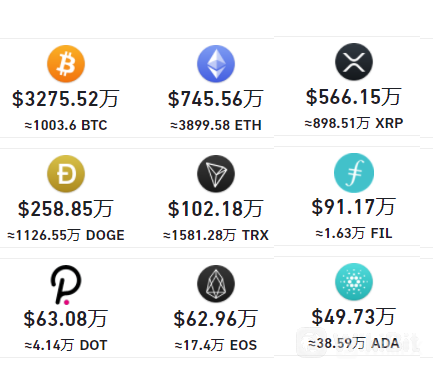Click the ≈1003.6 BTC quantity label
Viewport: 433px width, 373px height.
(66, 125)
